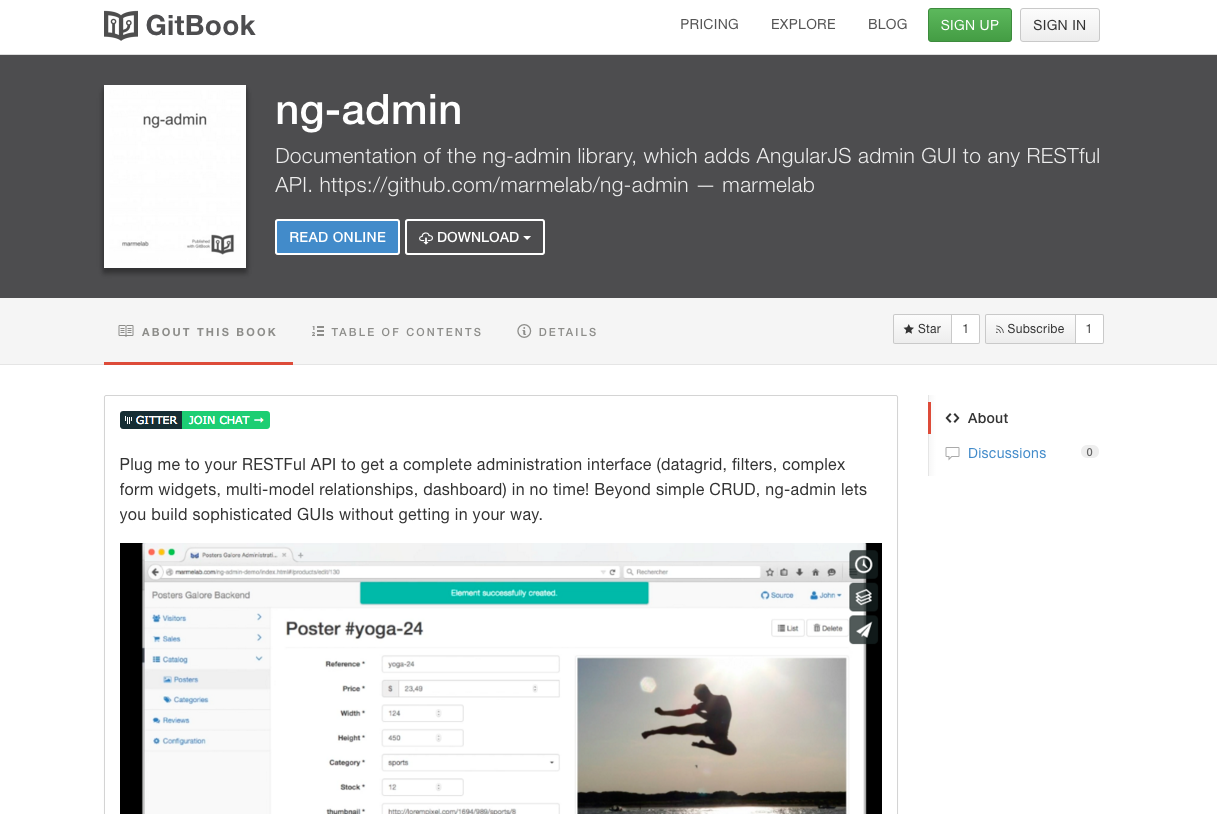The image size is (1217, 814).
Task: Click the READ ONLINE button
Action: point(337,237)
